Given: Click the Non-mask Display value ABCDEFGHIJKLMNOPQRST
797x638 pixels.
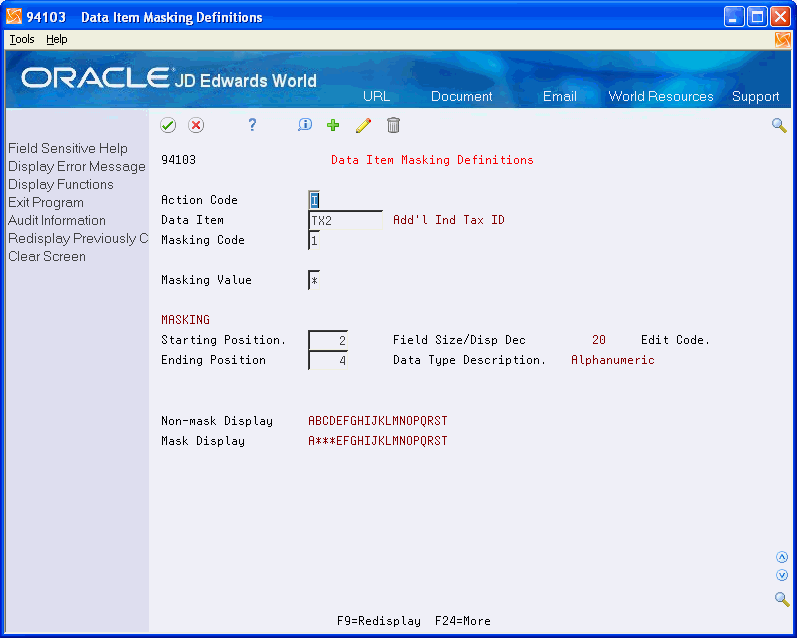Looking at the screenshot, I should pyautogui.click(x=378, y=421).
